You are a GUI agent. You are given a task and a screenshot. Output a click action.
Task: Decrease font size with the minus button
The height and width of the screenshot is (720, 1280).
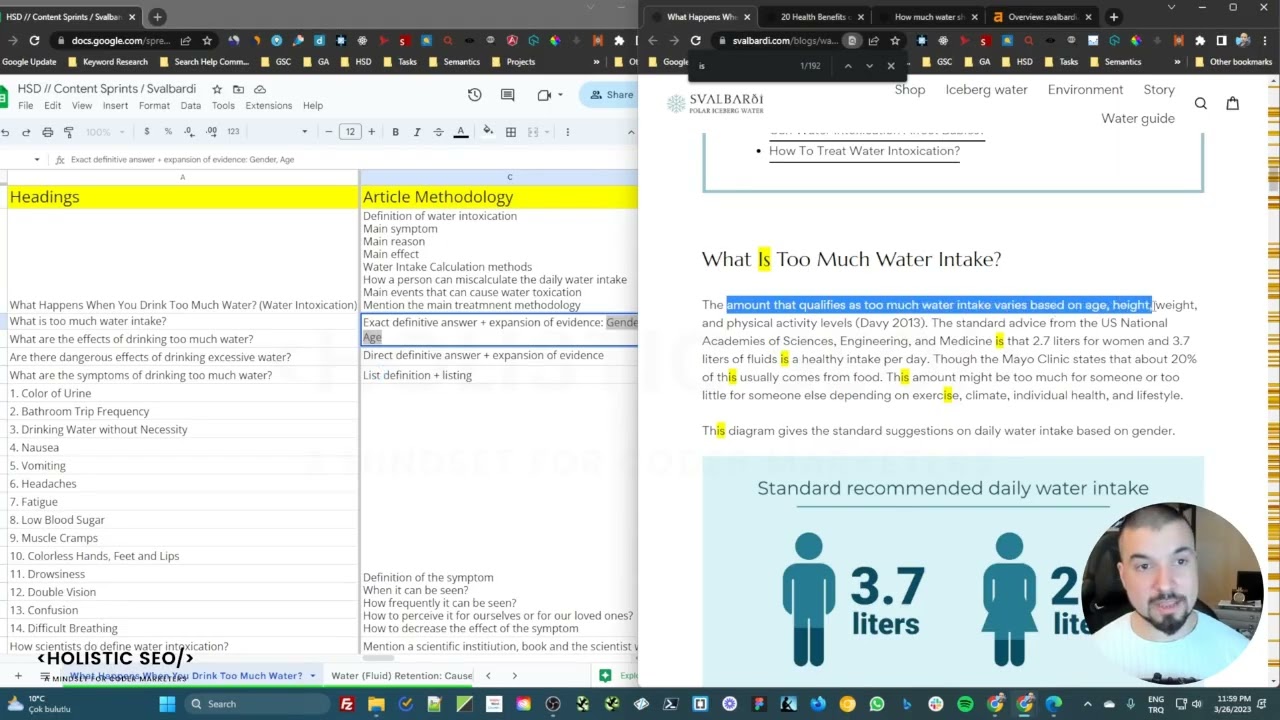click(328, 132)
